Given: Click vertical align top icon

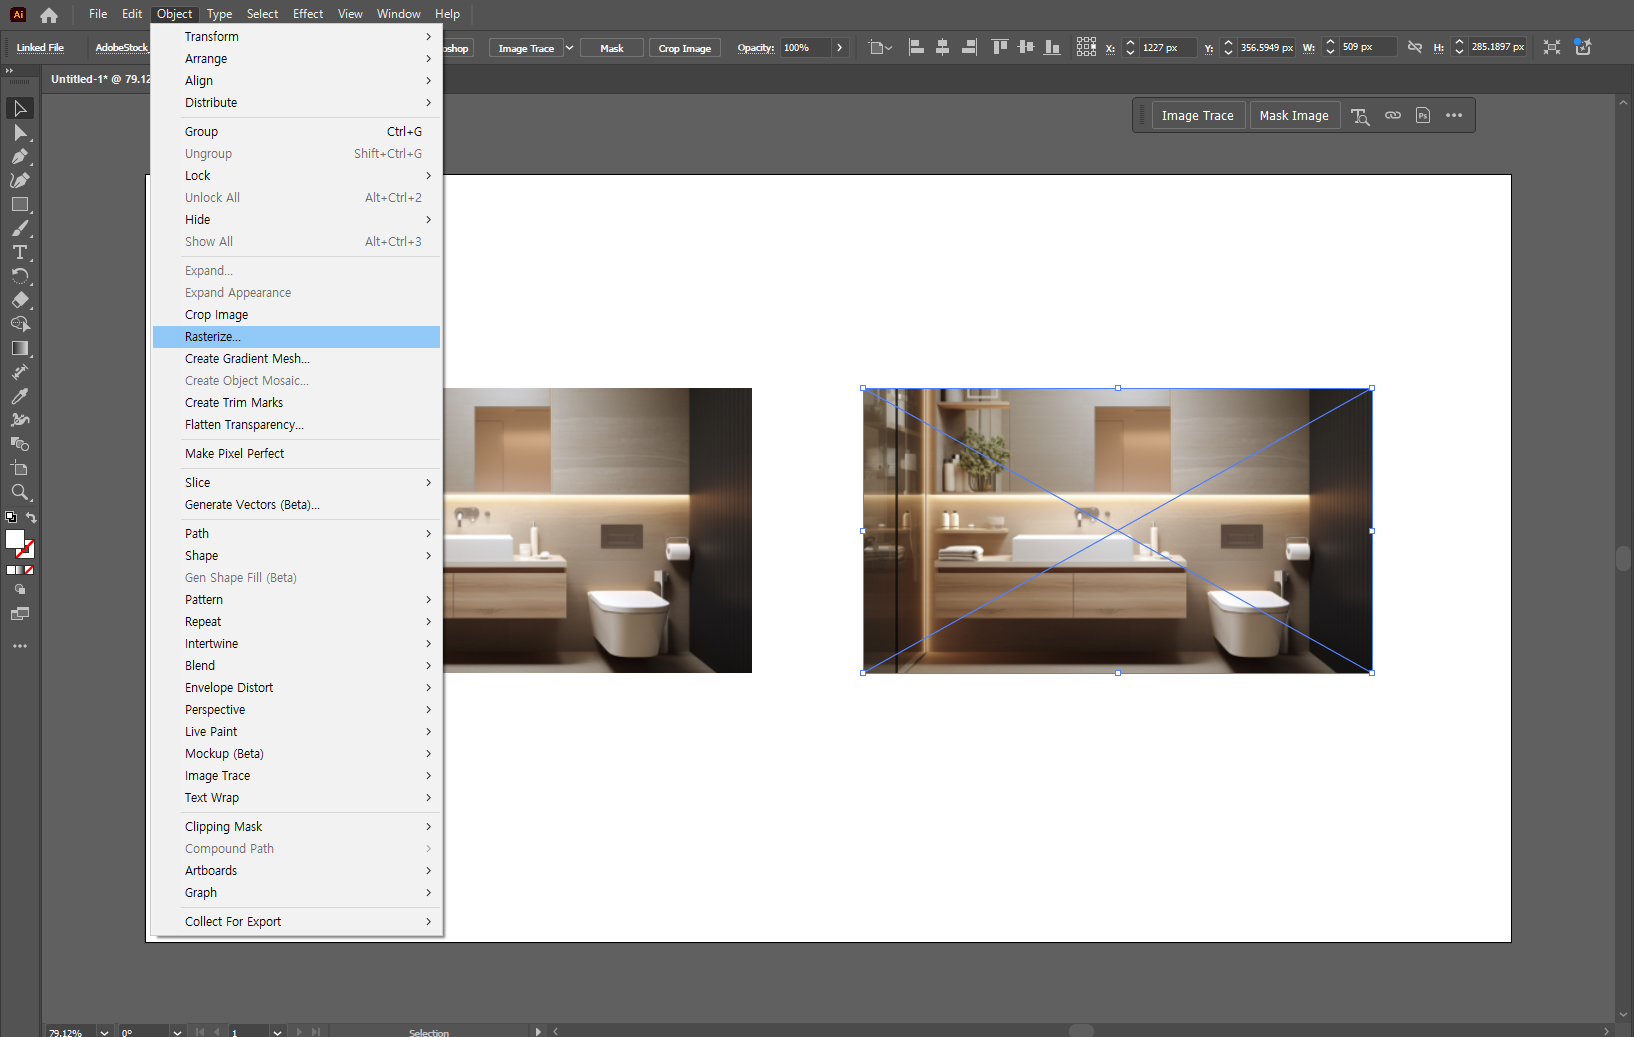Looking at the screenshot, I should tap(1000, 47).
